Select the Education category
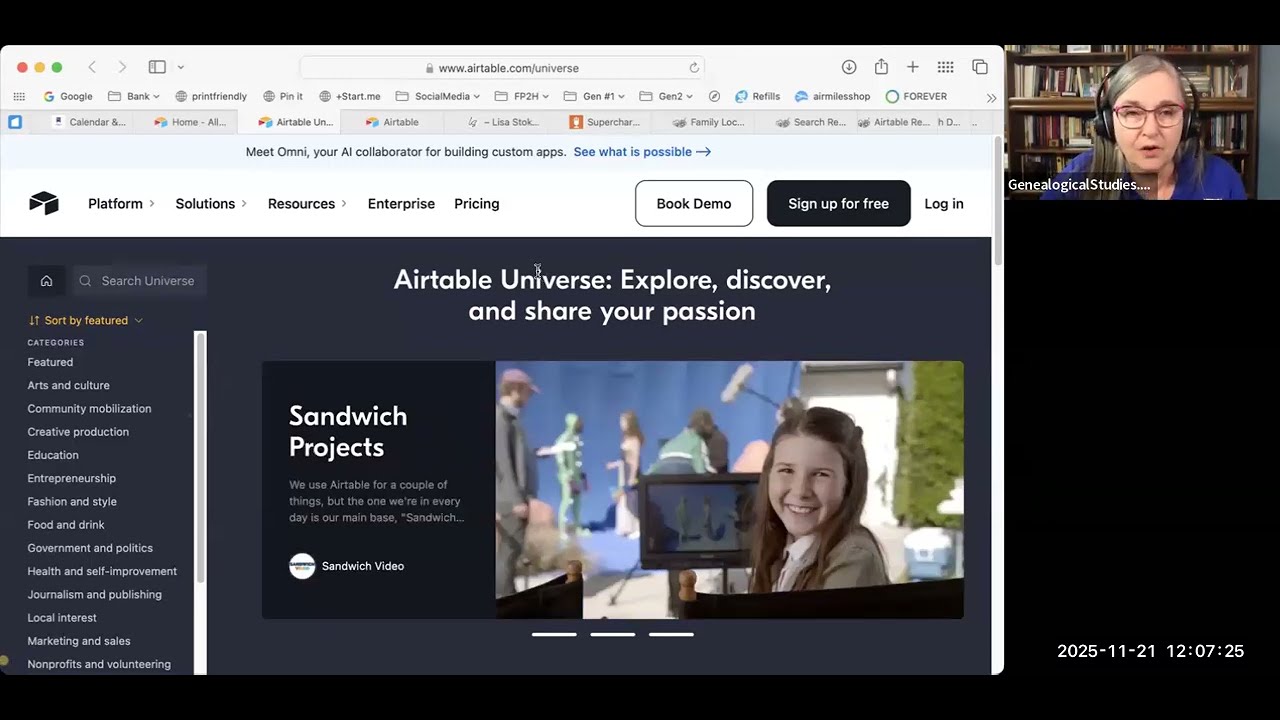 53,455
